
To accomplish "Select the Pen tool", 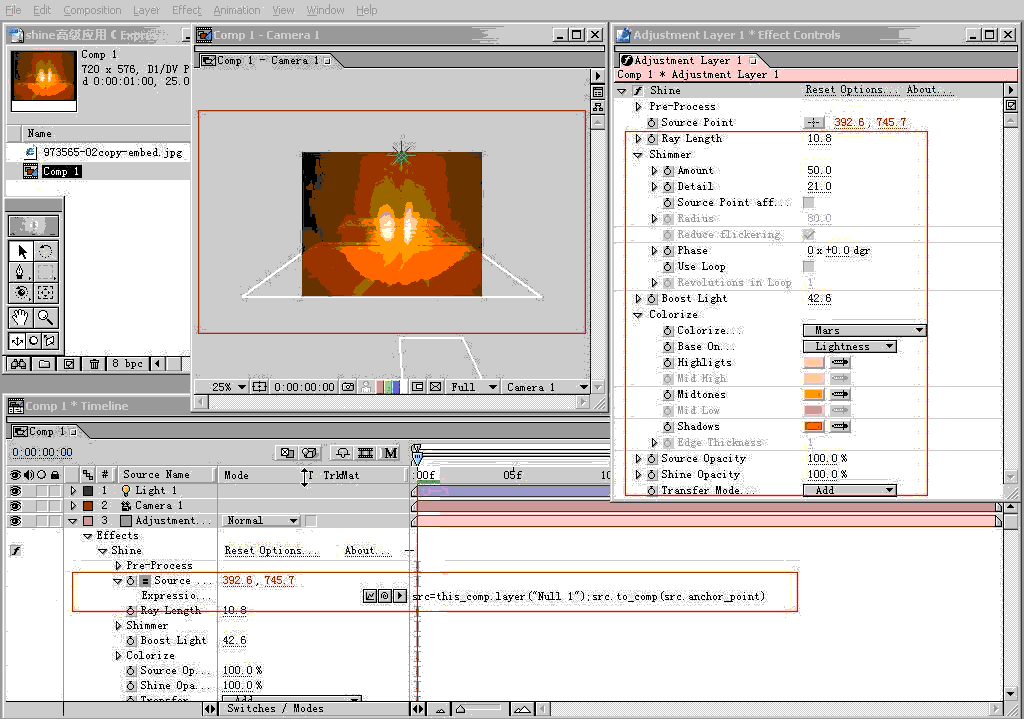I will (x=22, y=272).
